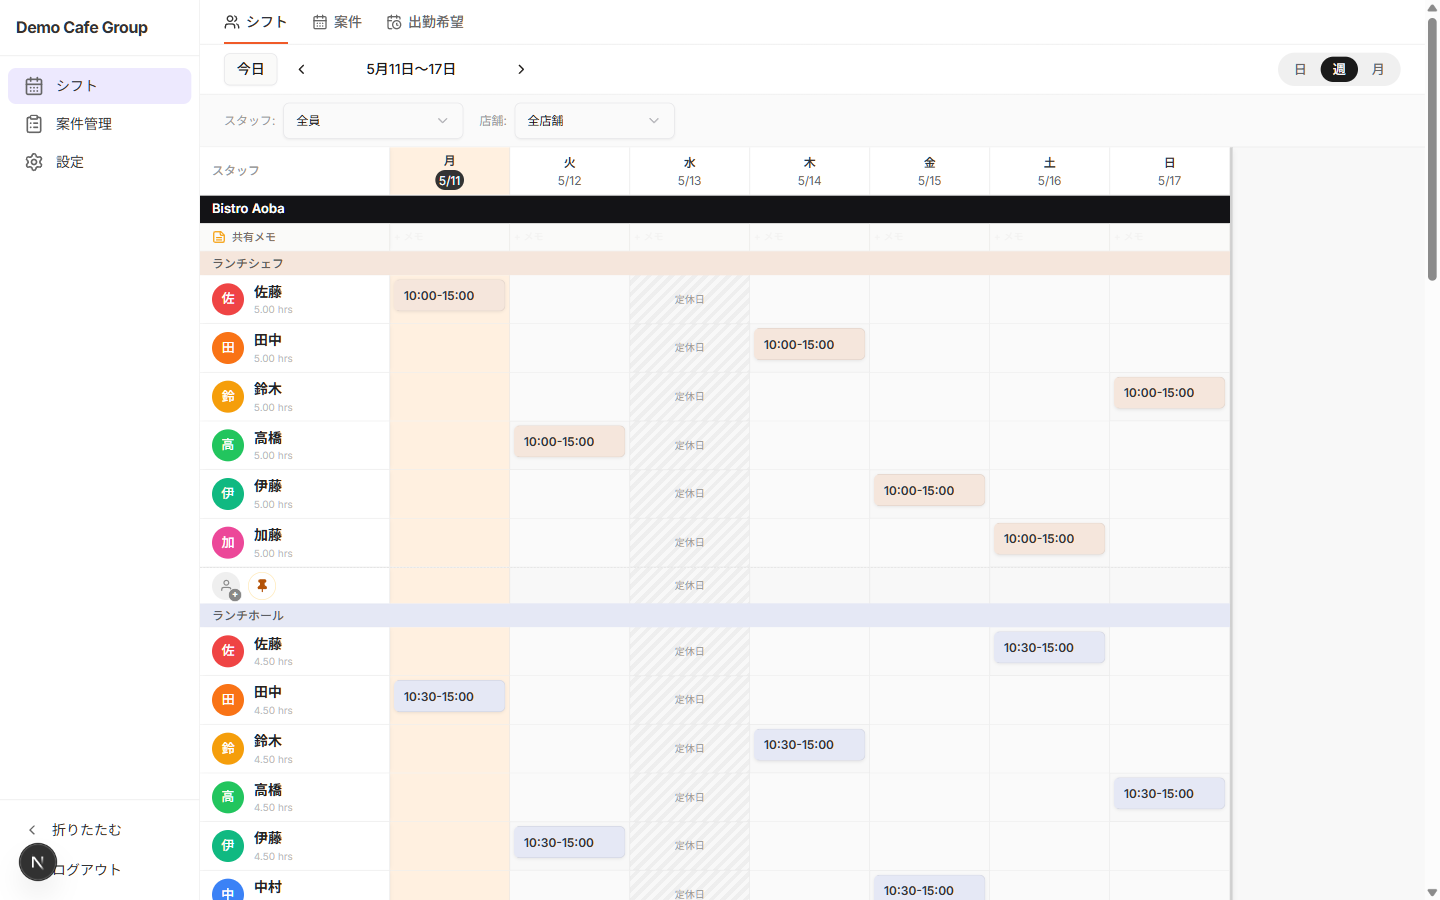
Task: Click the add staff icon under ランチシェフ
Action: pyautogui.click(x=228, y=587)
